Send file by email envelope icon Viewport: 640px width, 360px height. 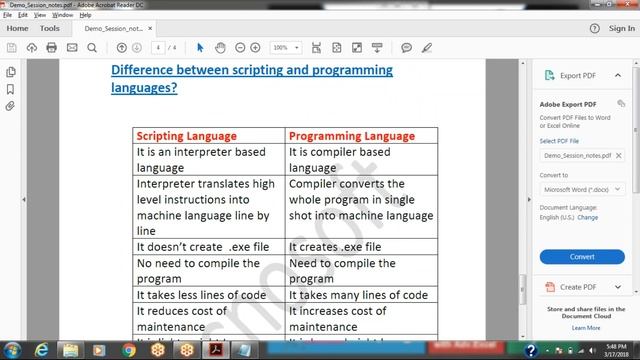click(x=72, y=48)
